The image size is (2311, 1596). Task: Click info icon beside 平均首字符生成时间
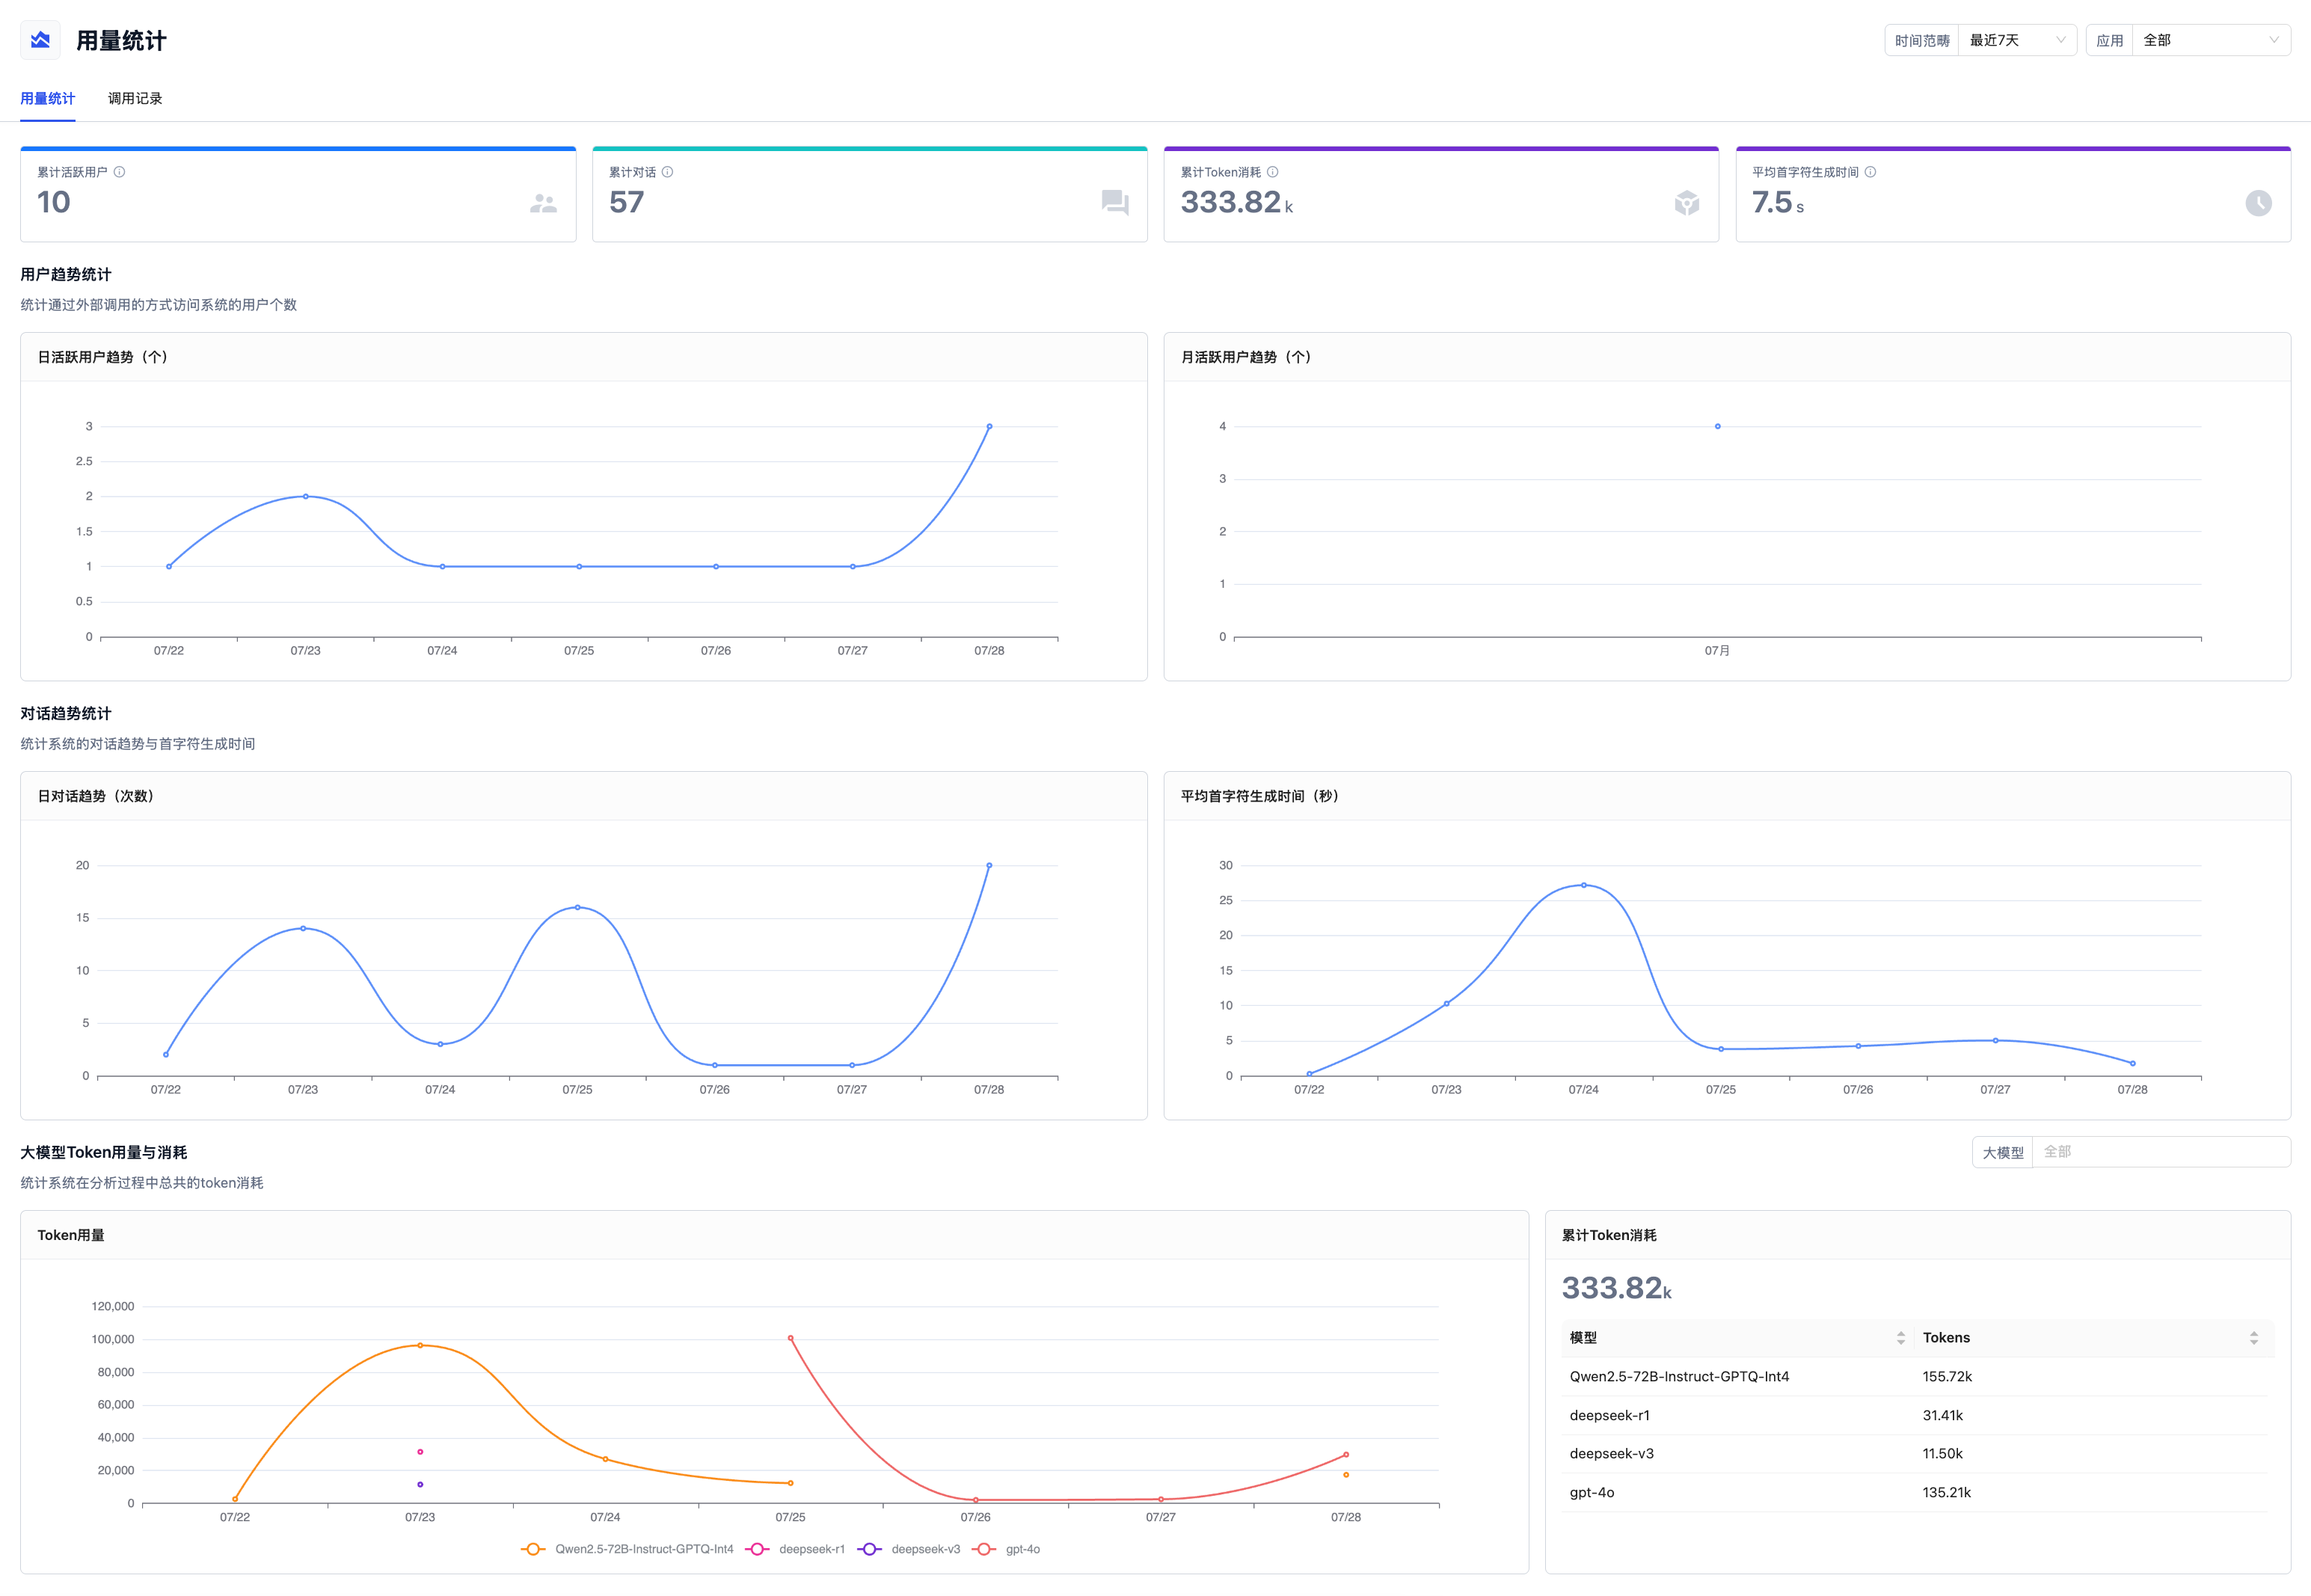coord(1870,172)
